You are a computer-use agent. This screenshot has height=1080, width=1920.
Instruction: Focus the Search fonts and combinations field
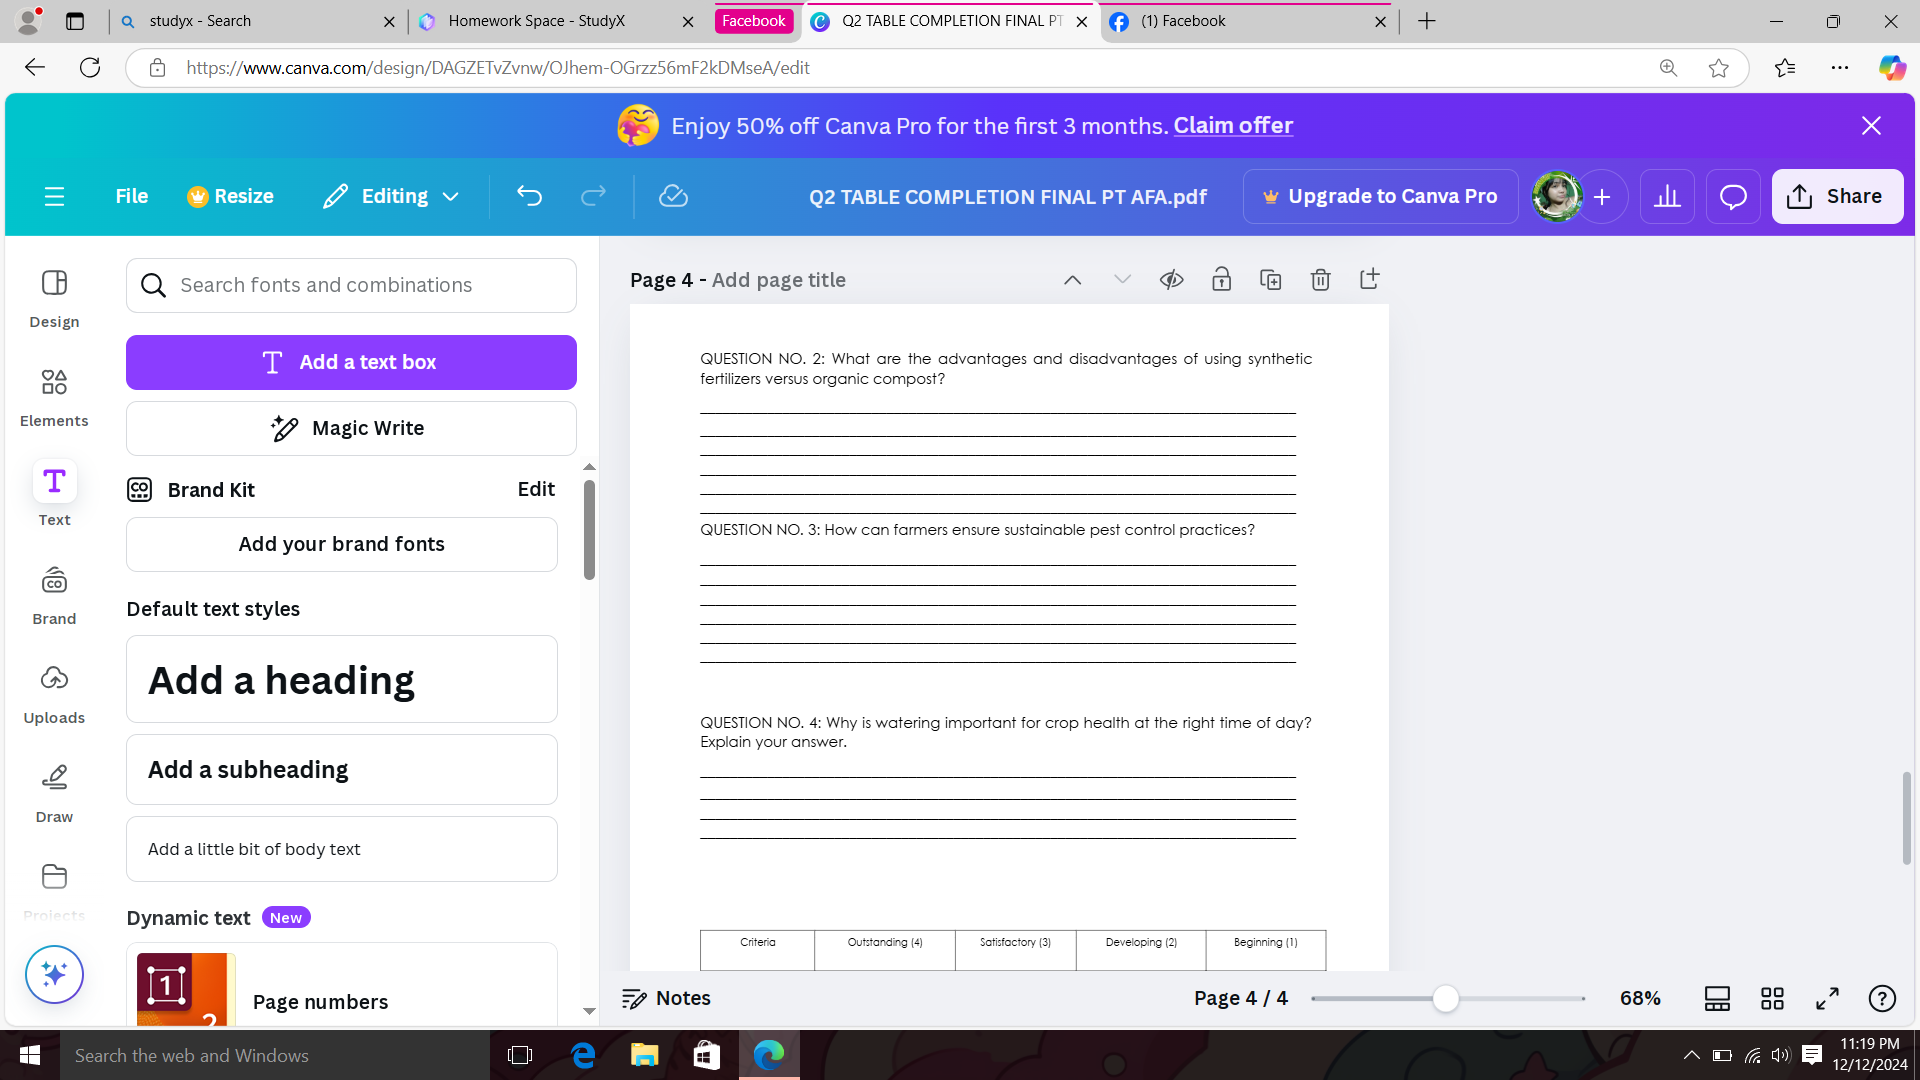pos(351,285)
